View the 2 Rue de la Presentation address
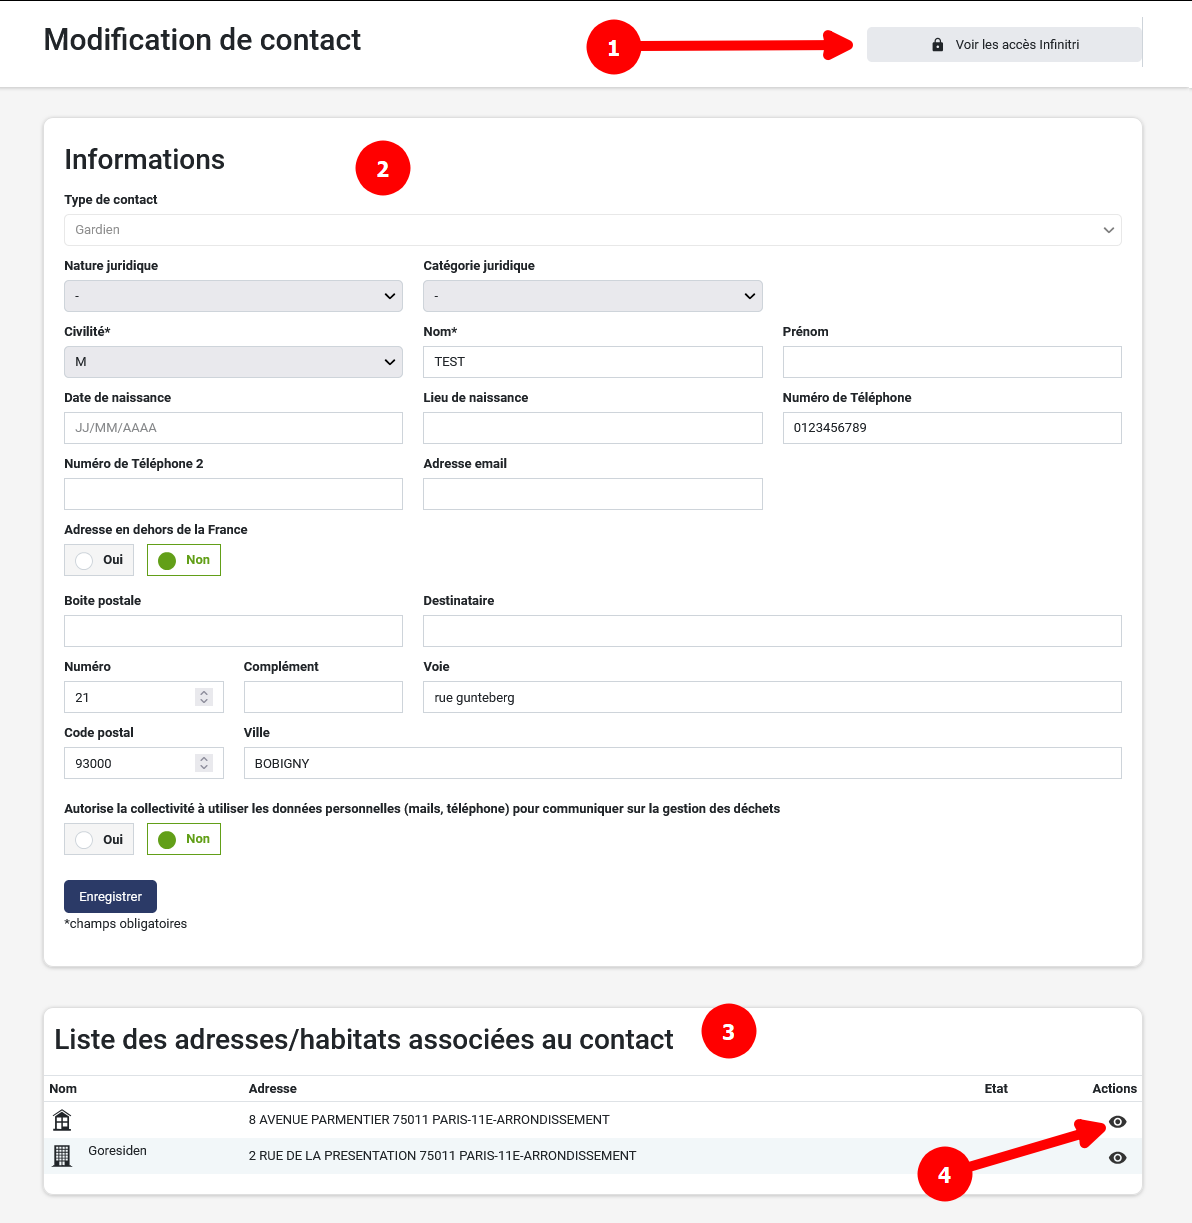Image resolution: width=1192 pixels, height=1223 pixels. [1117, 1158]
